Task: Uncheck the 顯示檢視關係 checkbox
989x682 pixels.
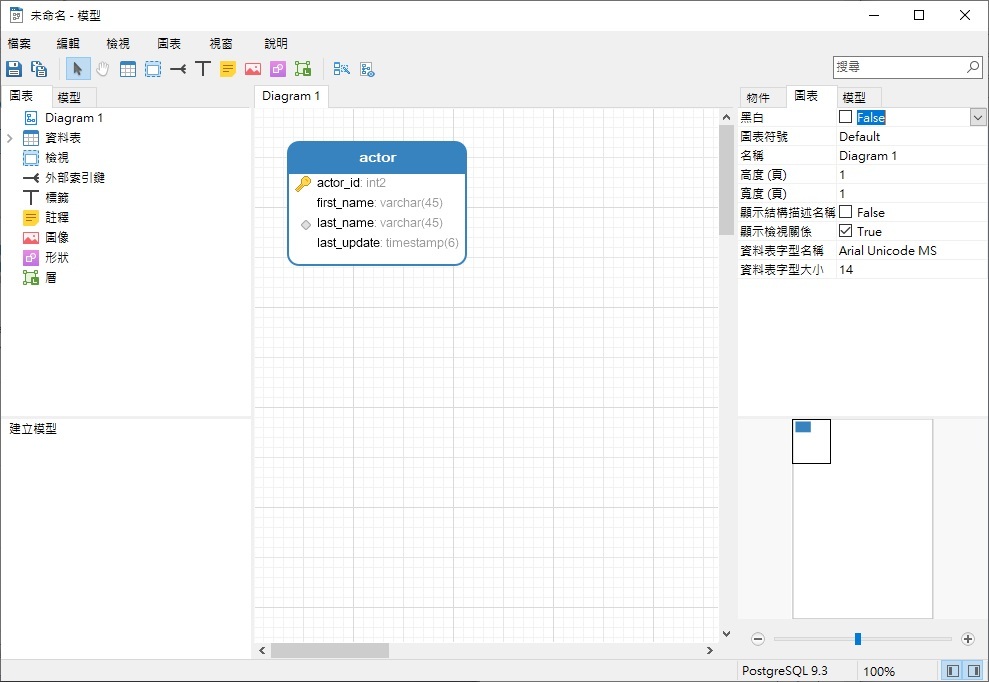Action: pos(846,231)
